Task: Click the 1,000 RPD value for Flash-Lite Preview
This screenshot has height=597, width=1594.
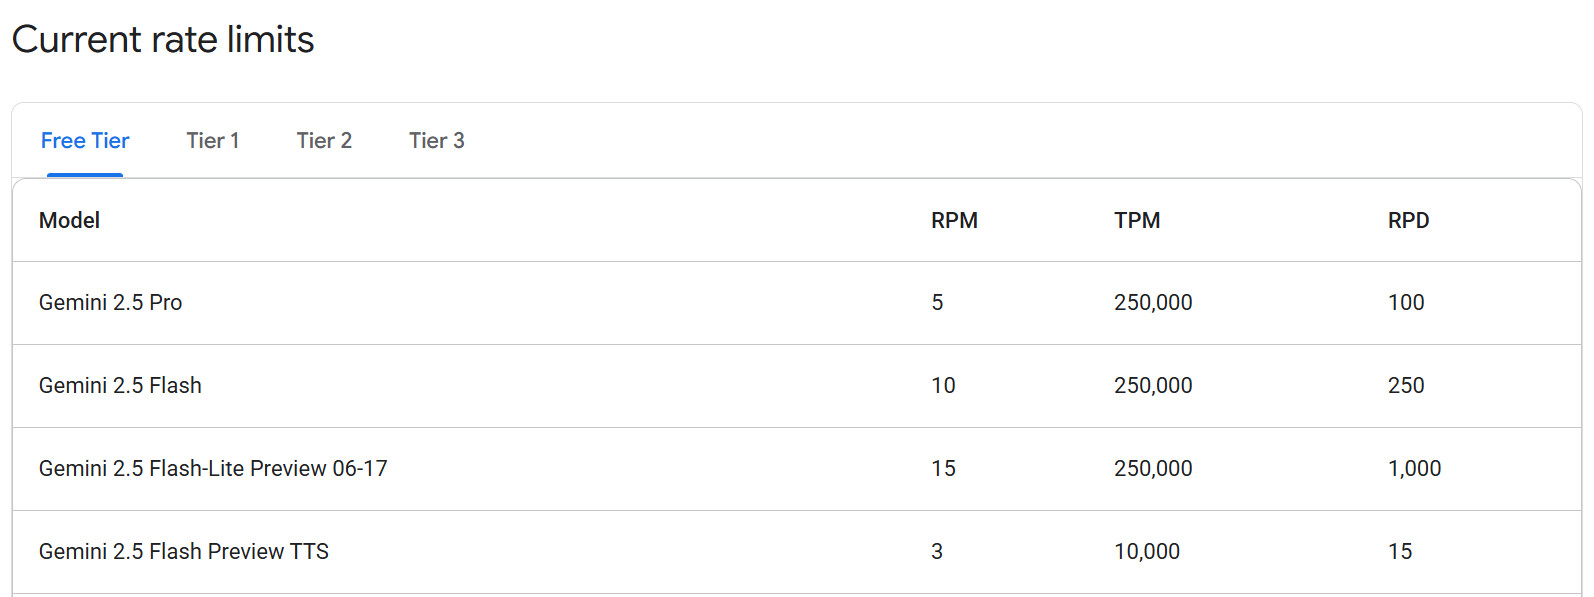Action: pyautogui.click(x=1414, y=469)
